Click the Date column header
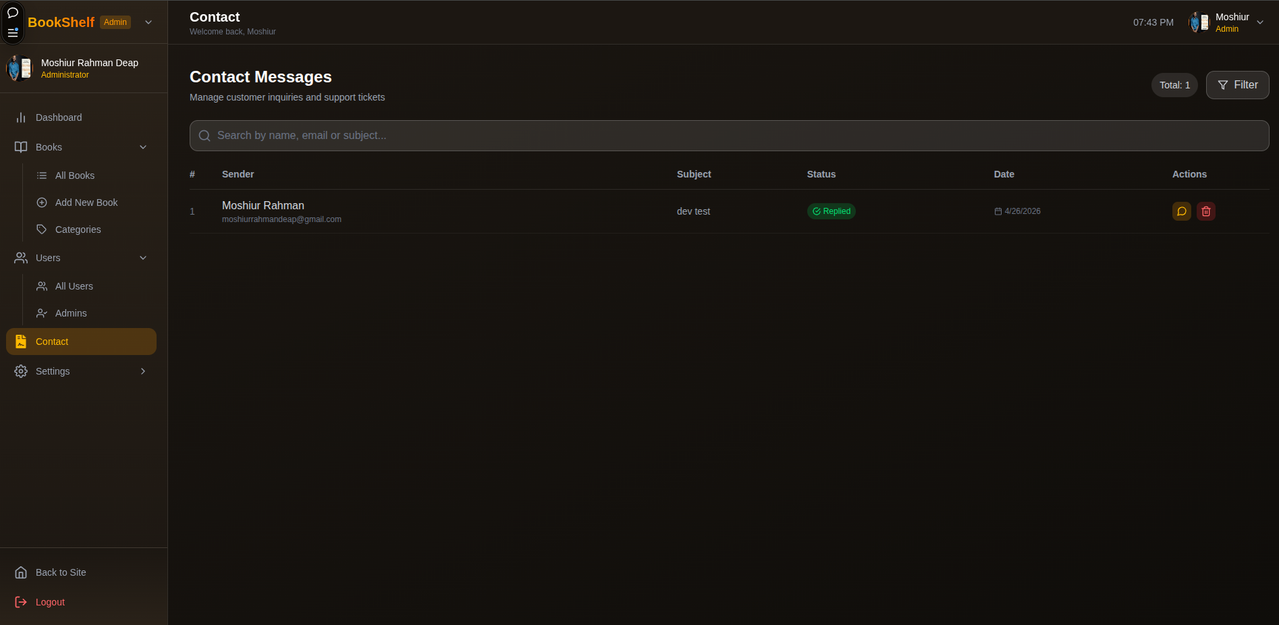The height and width of the screenshot is (625, 1279). pos(1004,174)
